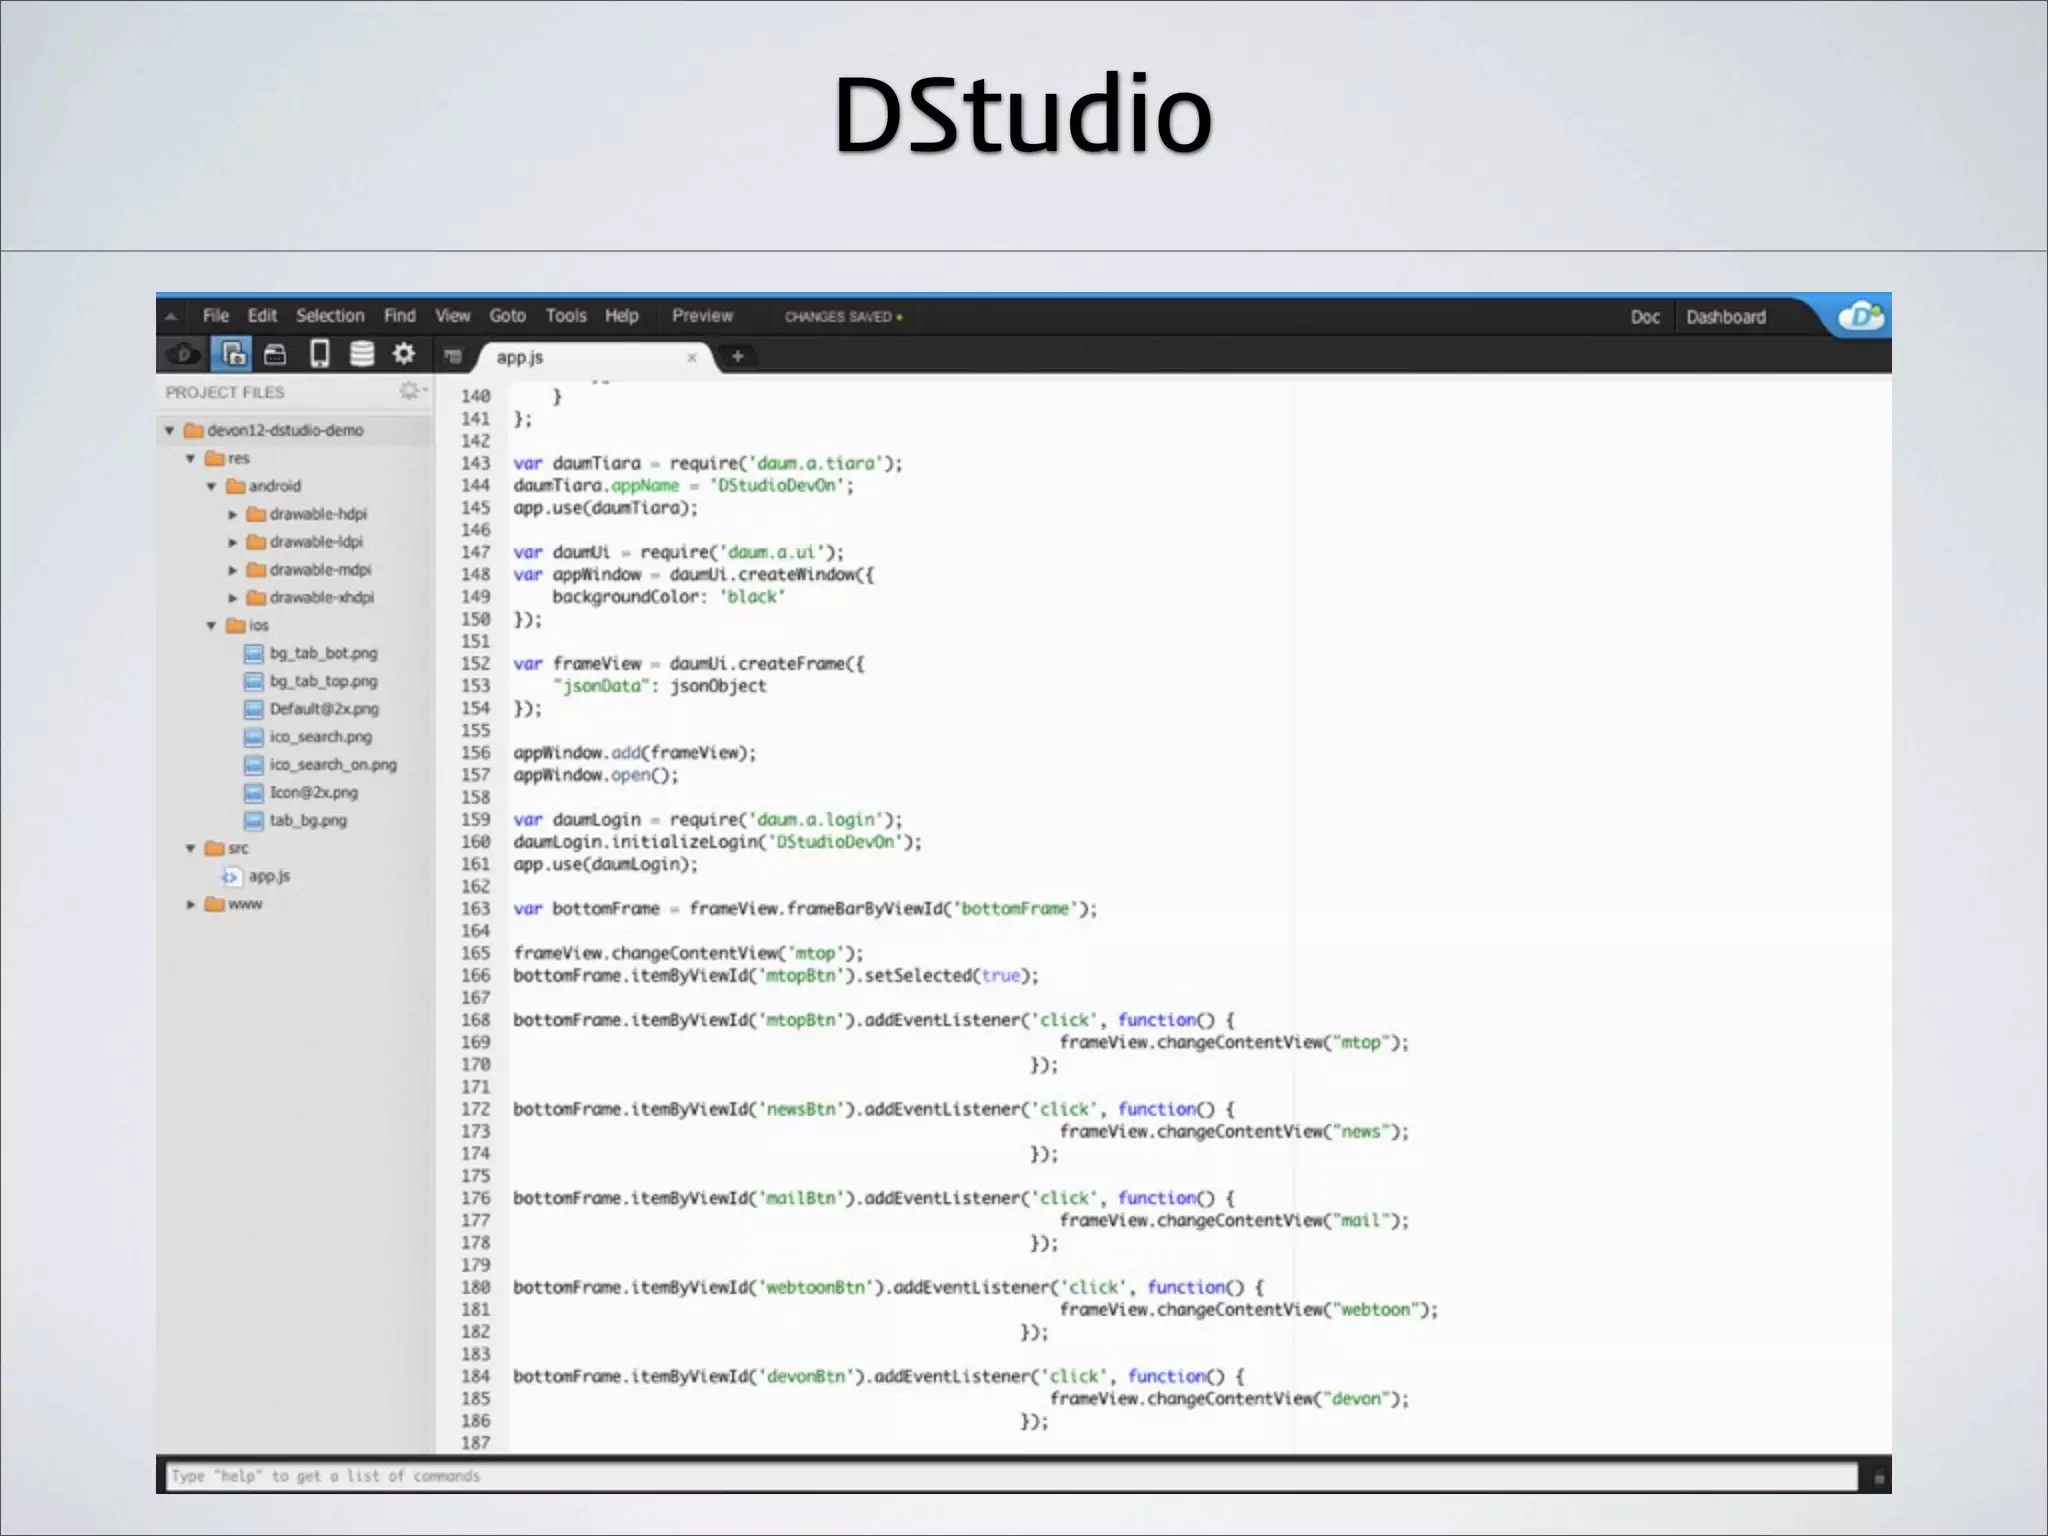Open the Dashboard link
2048x1536 pixels.
point(1726,317)
